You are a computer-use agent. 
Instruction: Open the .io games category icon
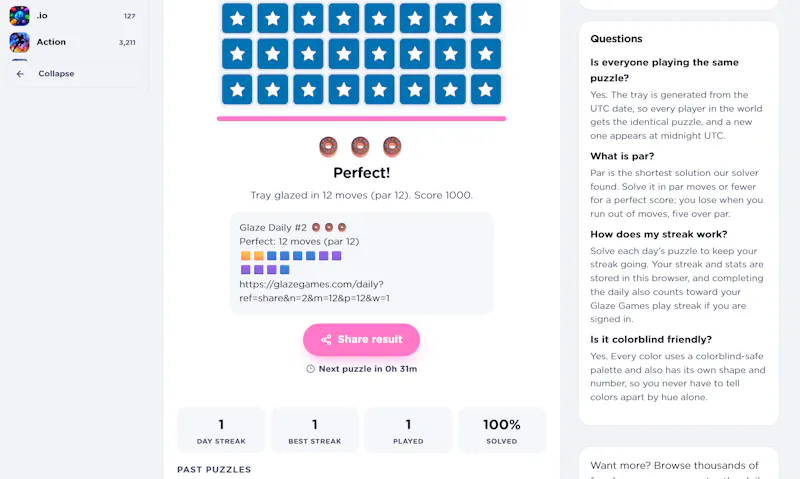click(19, 15)
